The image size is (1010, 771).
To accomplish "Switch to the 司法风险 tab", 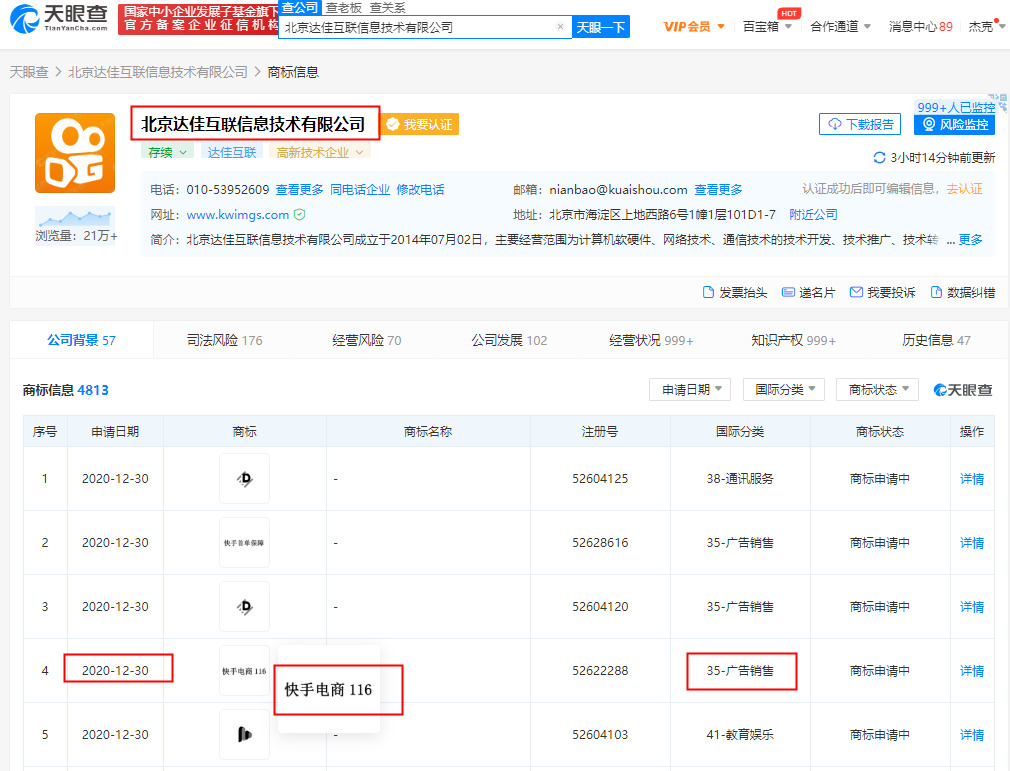I will [x=224, y=340].
